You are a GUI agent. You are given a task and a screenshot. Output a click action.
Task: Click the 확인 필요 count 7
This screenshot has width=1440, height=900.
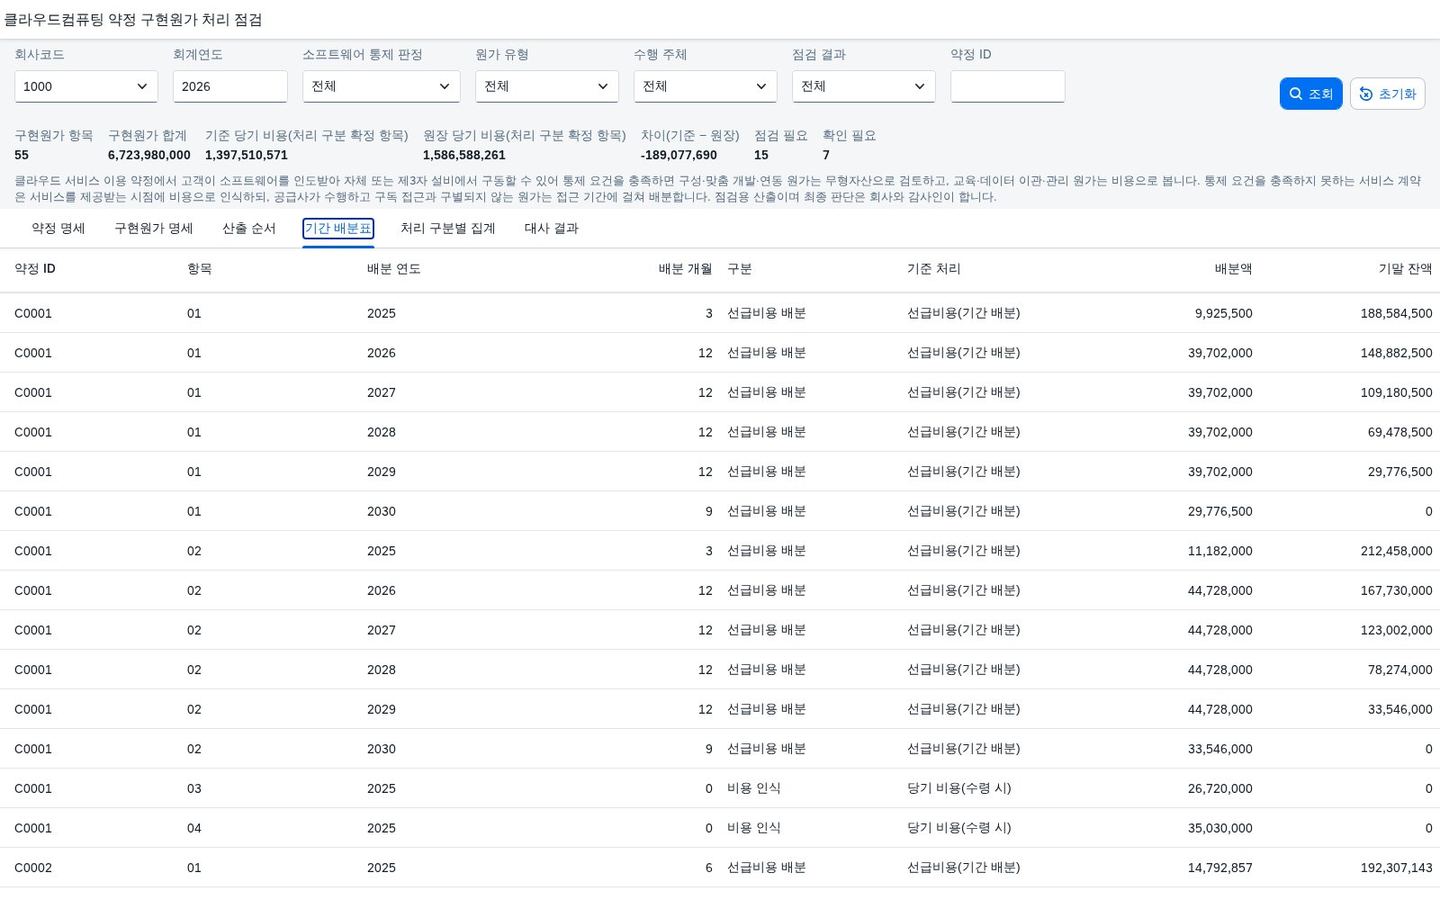pos(826,155)
